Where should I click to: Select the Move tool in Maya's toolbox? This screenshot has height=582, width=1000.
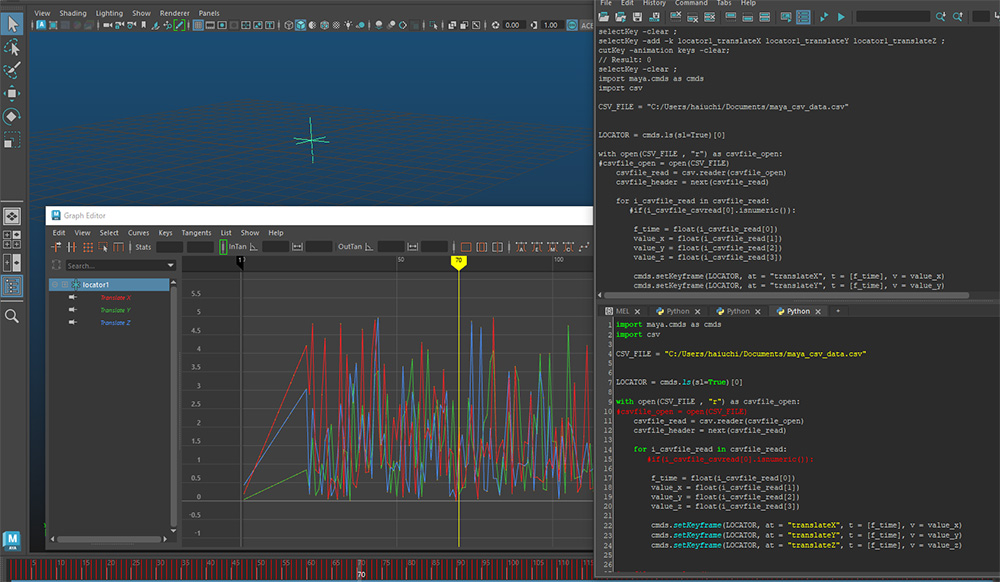(13, 92)
